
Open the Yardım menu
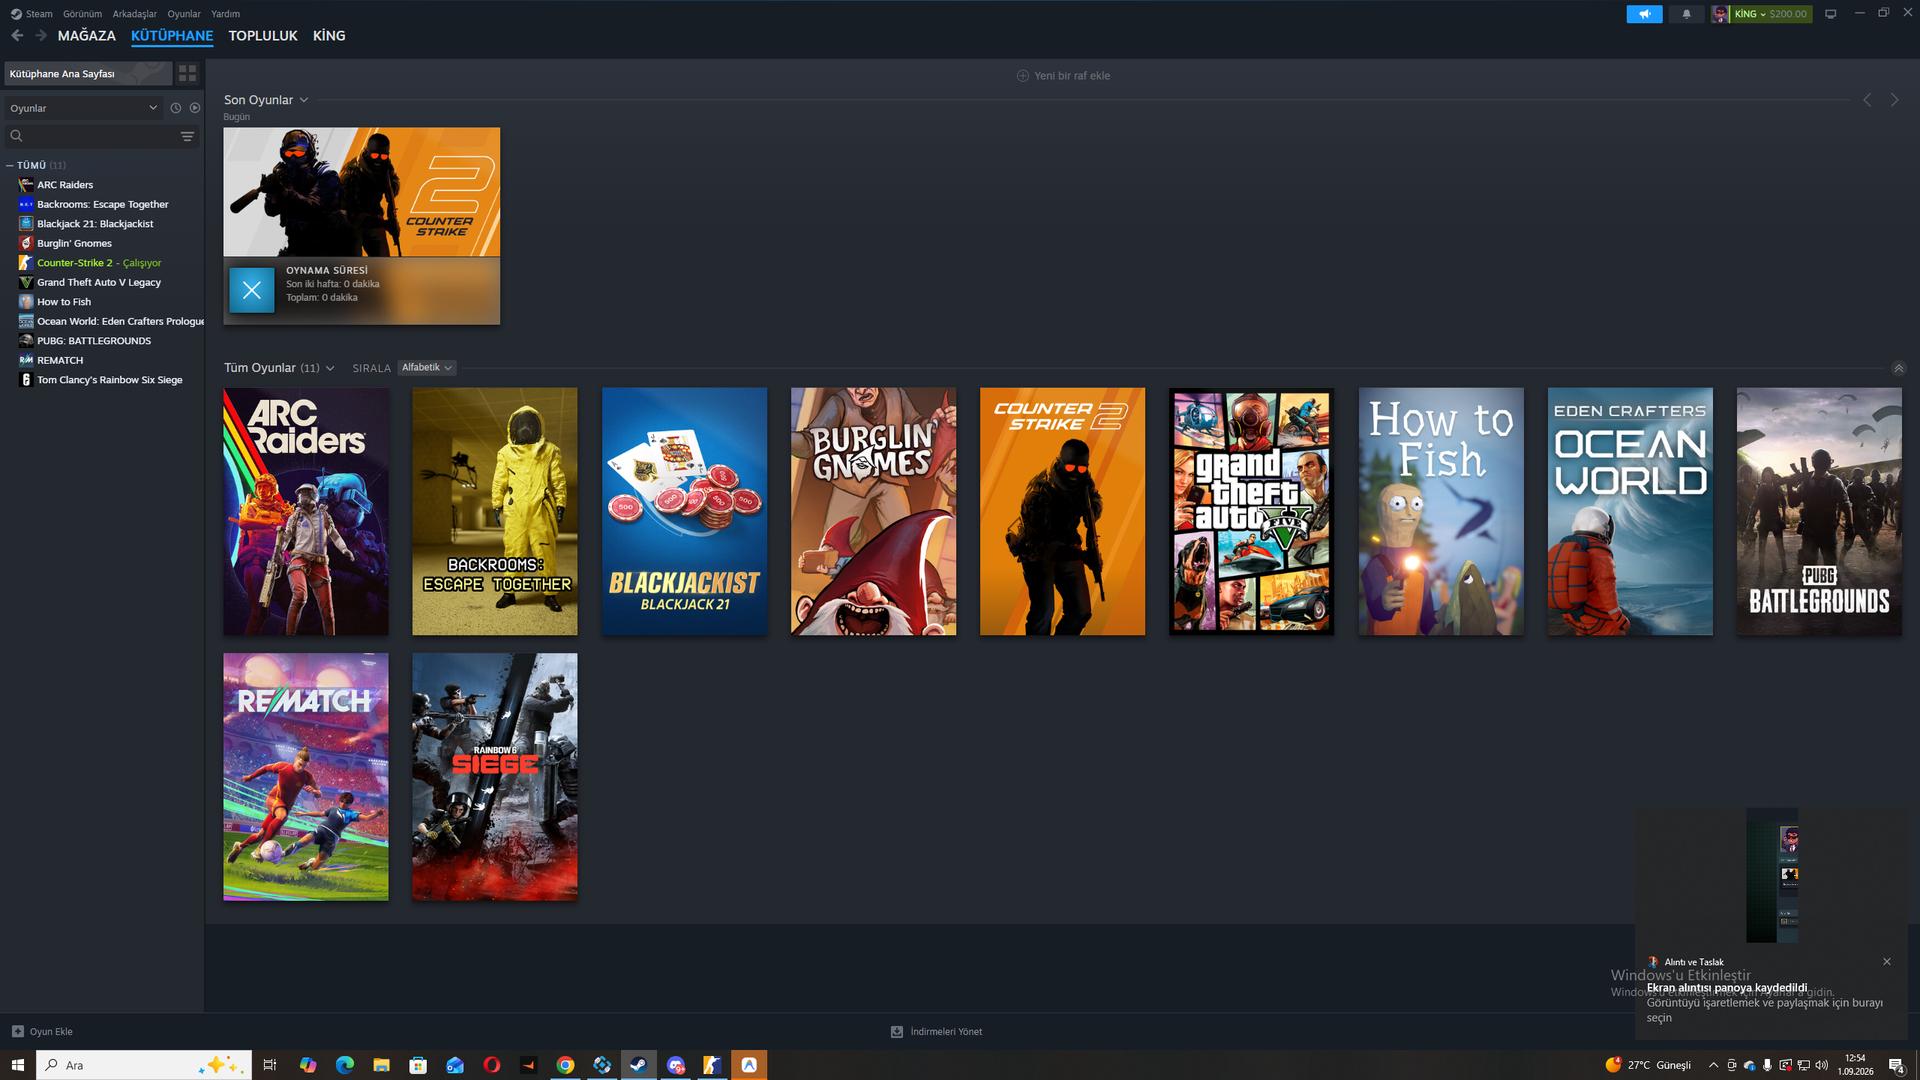[225, 14]
